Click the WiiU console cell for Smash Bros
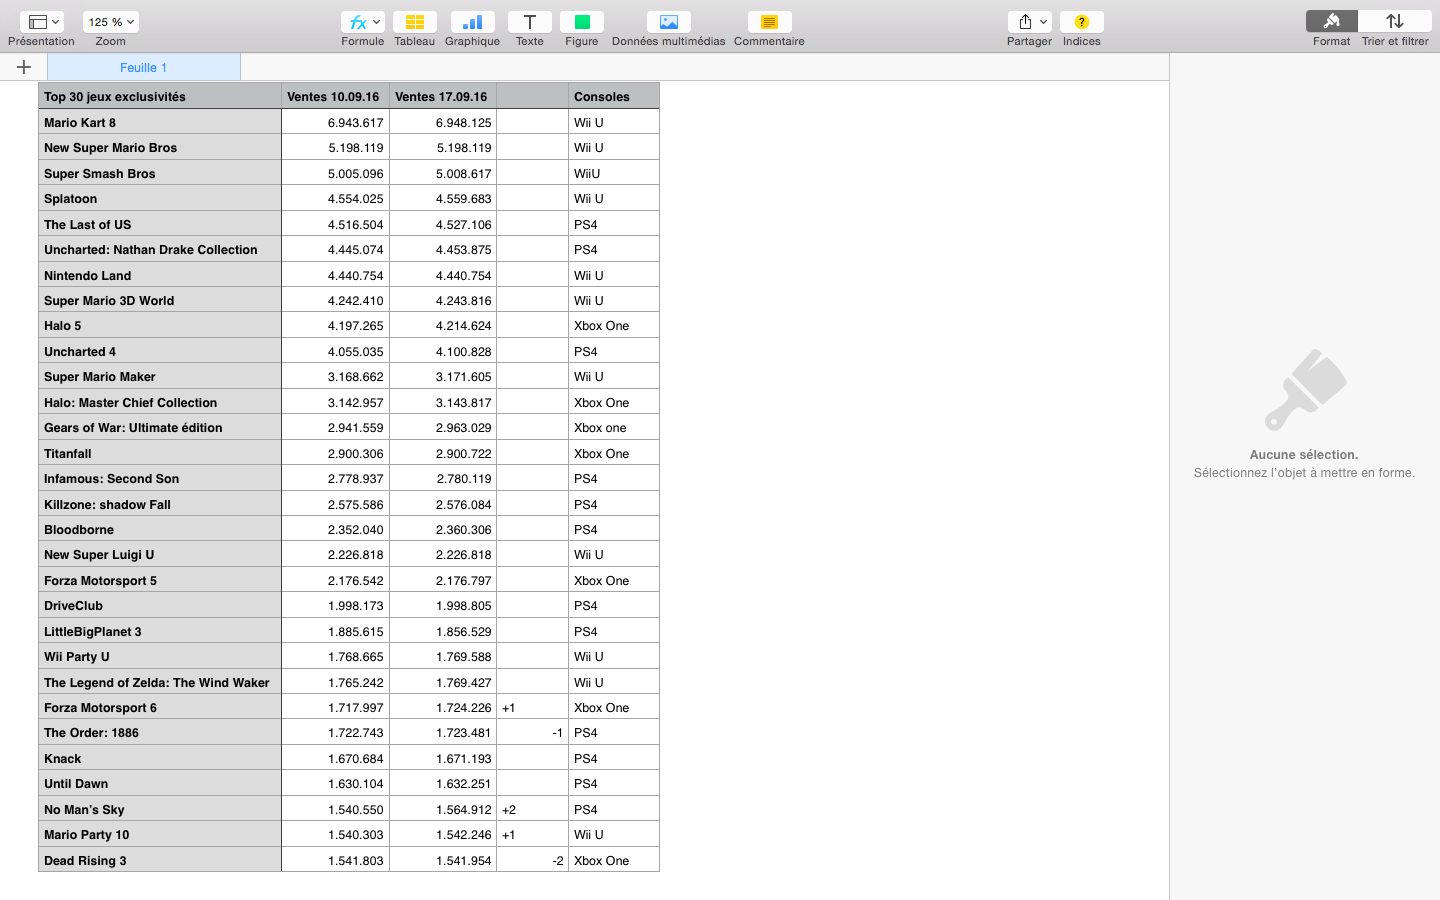This screenshot has height=900, width=1440. point(614,173)
